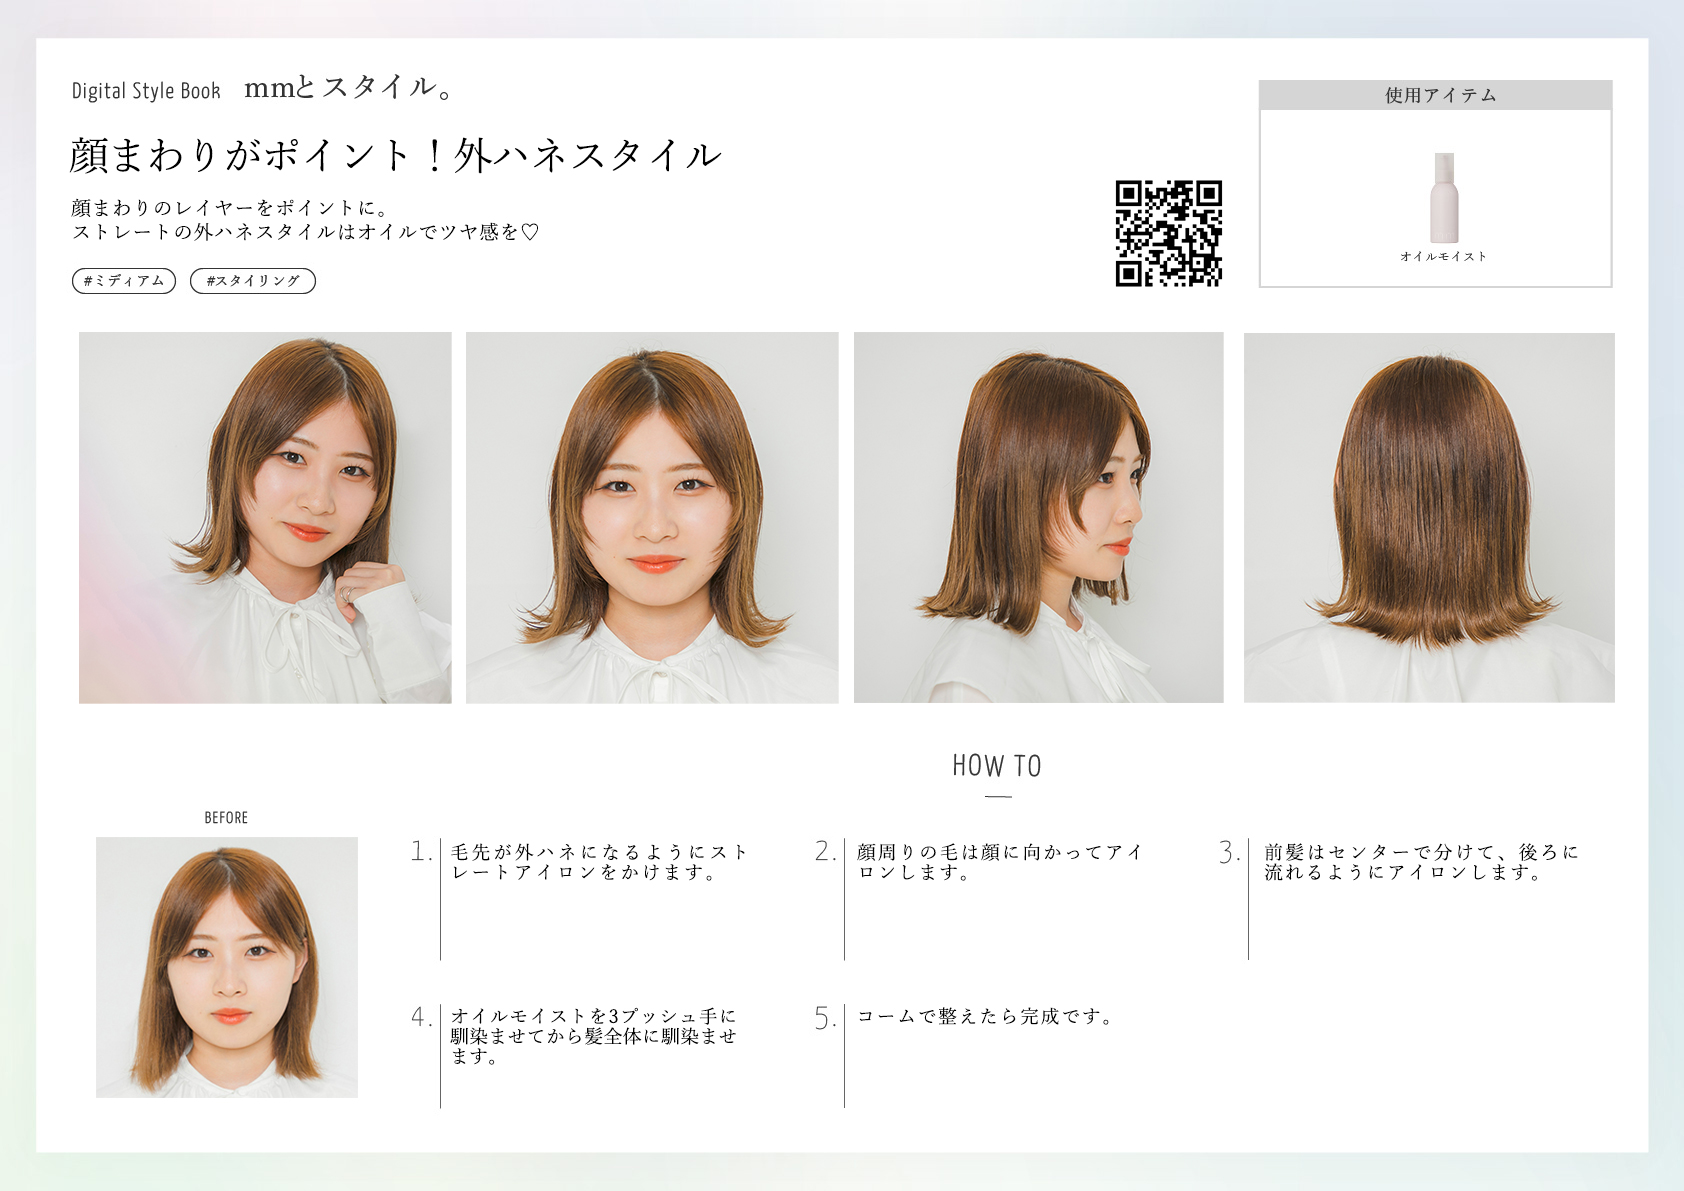1684x1191 pixels.
Task: Click the Digital Style Book label
Action: [x=146, y=91]
